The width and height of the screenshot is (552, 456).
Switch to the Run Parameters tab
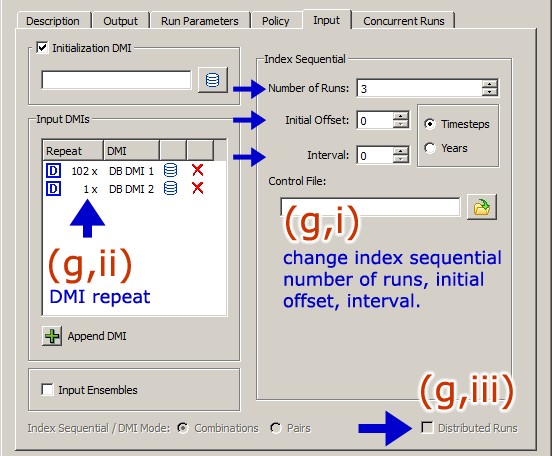(200, 21)
